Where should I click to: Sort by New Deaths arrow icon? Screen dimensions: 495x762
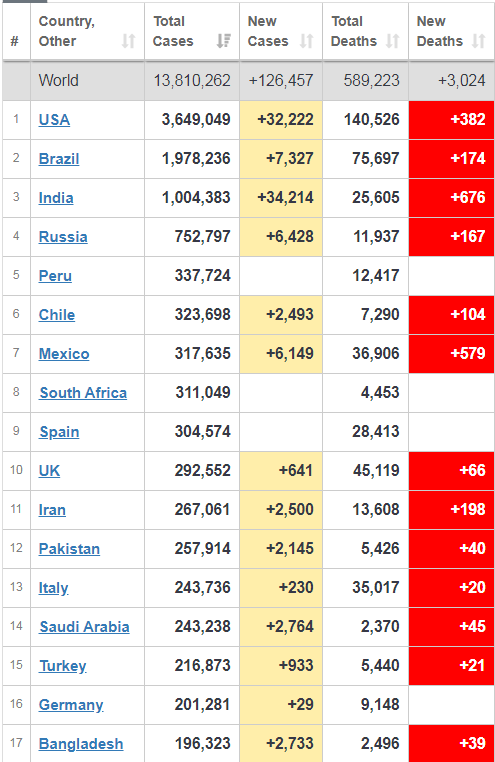click(x=478, y=41)
